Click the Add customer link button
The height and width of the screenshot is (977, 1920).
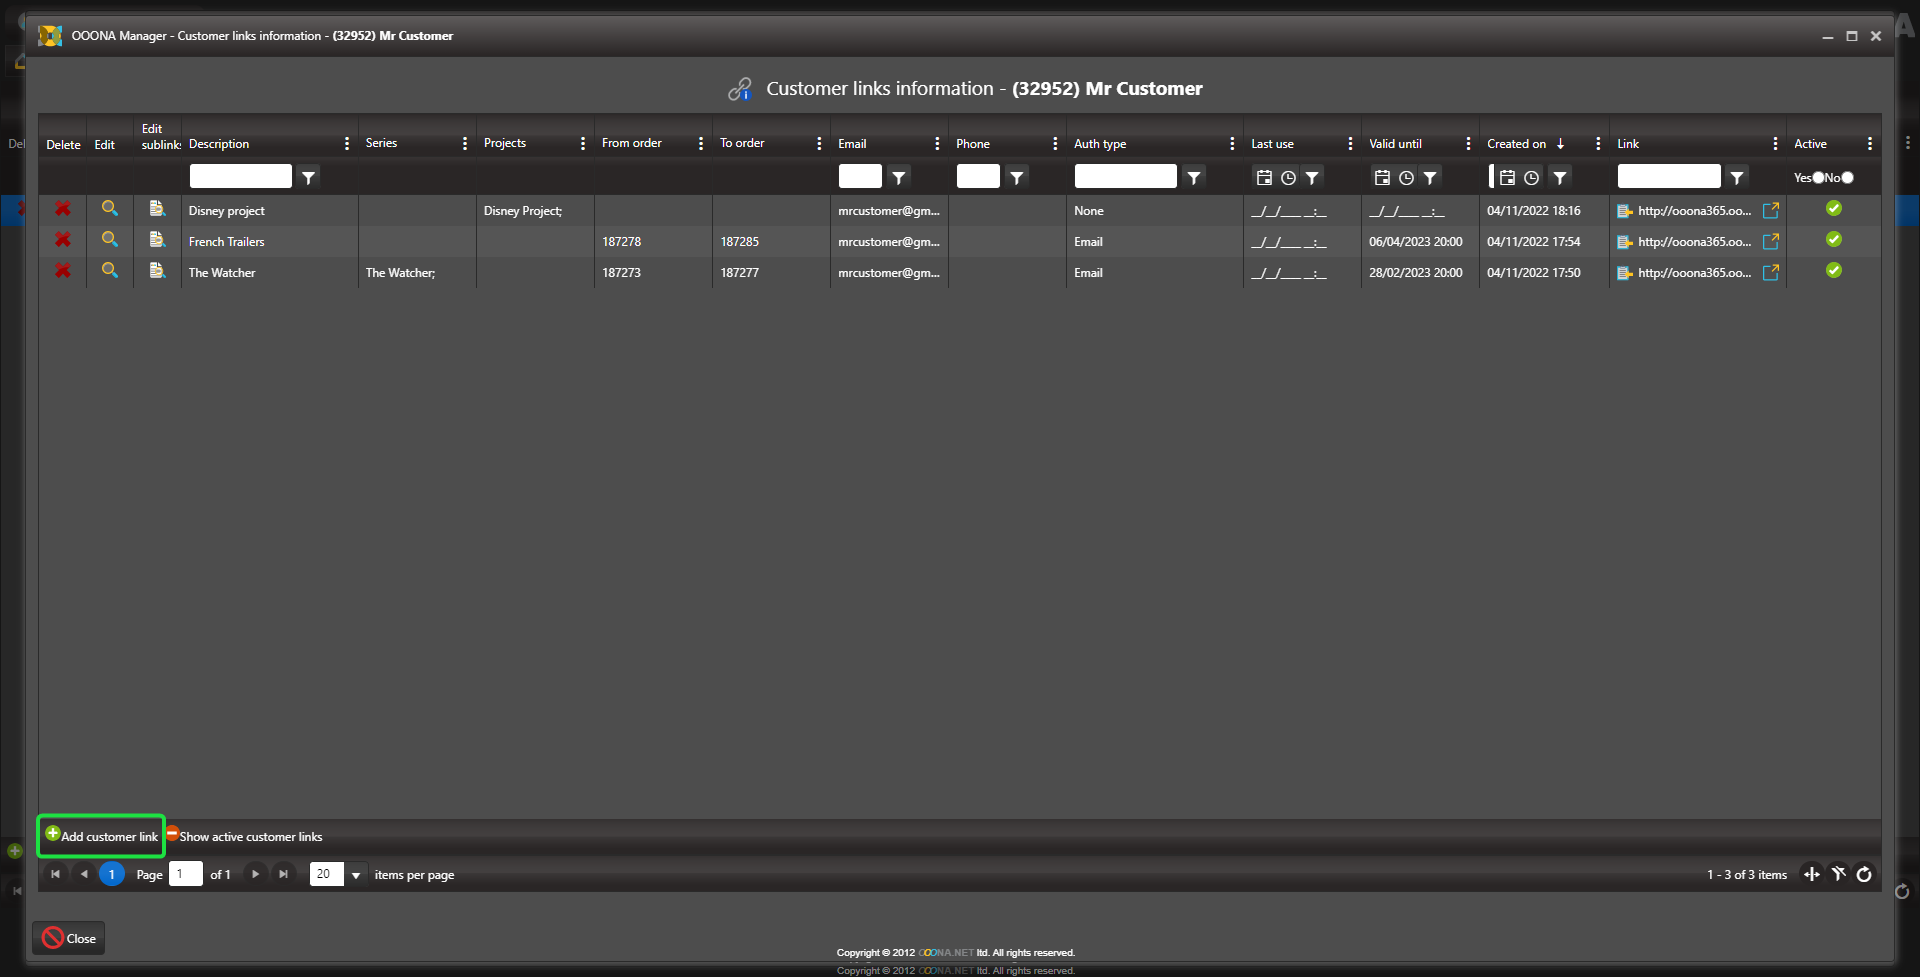101,836
